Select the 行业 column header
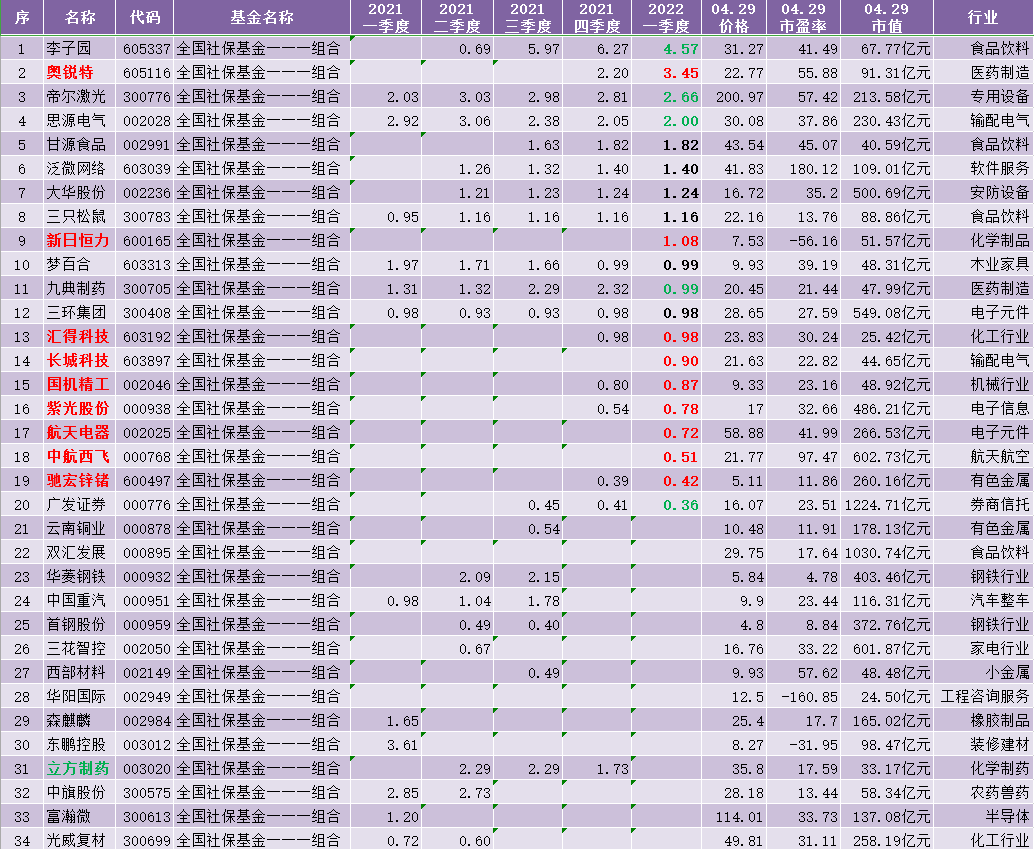 [x=983, y=17]
